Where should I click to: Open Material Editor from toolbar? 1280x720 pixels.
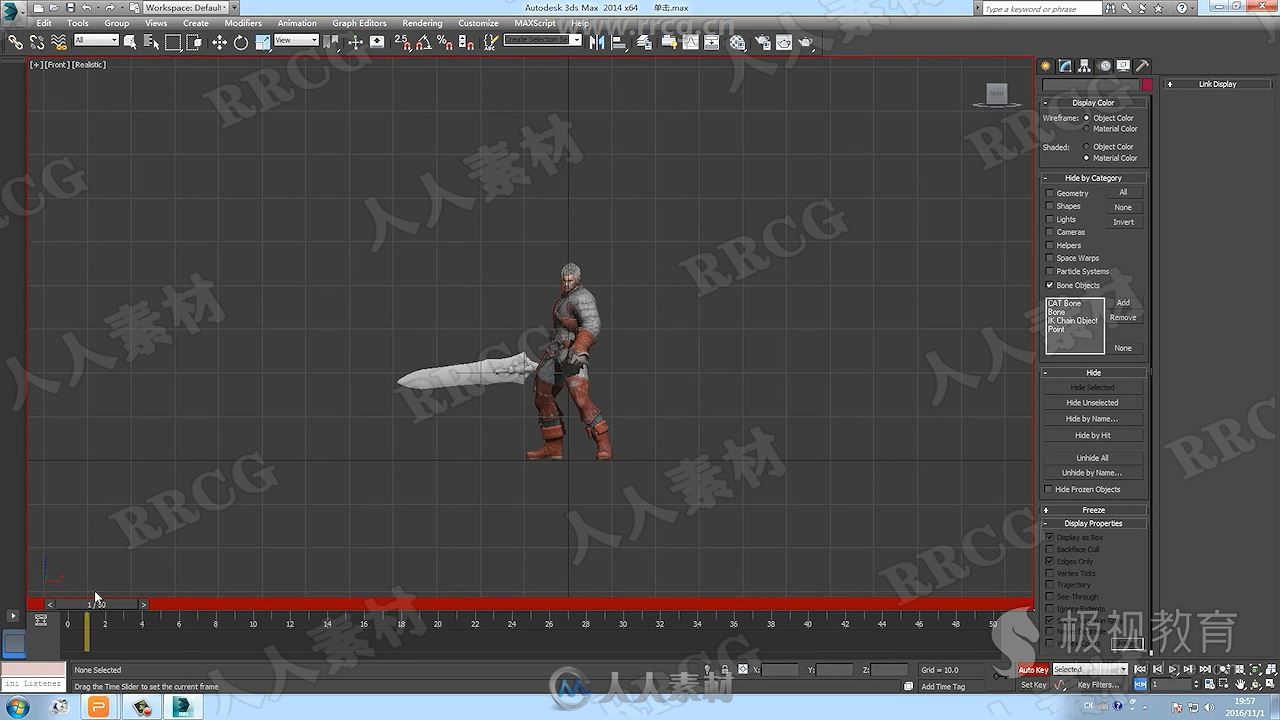pos(737,42)
